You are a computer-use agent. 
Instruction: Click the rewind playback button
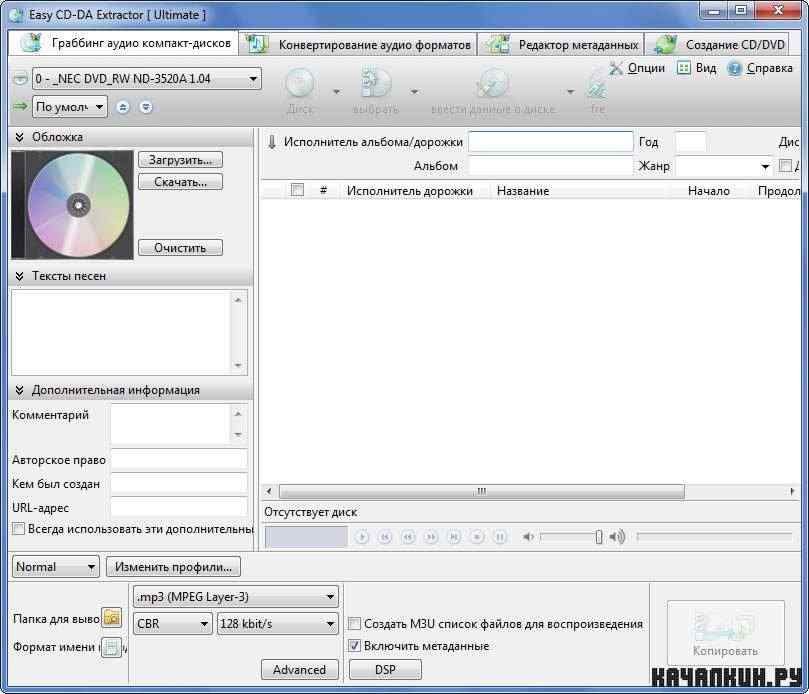408,537
